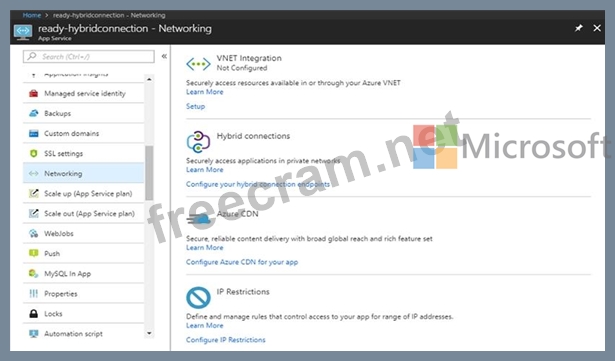Open the Backups menu item

point(84,113)
